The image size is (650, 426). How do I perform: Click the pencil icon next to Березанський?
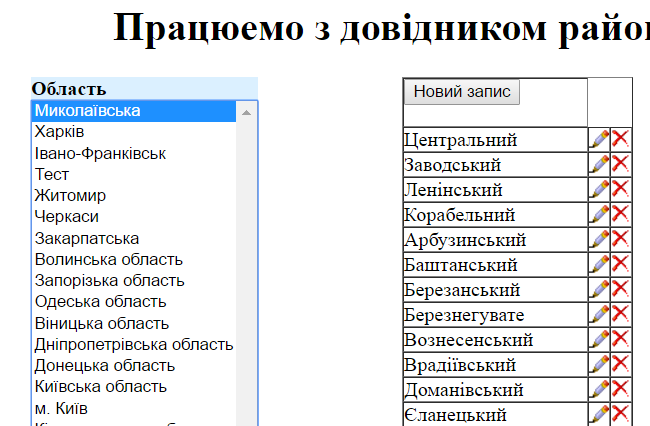(600, 289)
